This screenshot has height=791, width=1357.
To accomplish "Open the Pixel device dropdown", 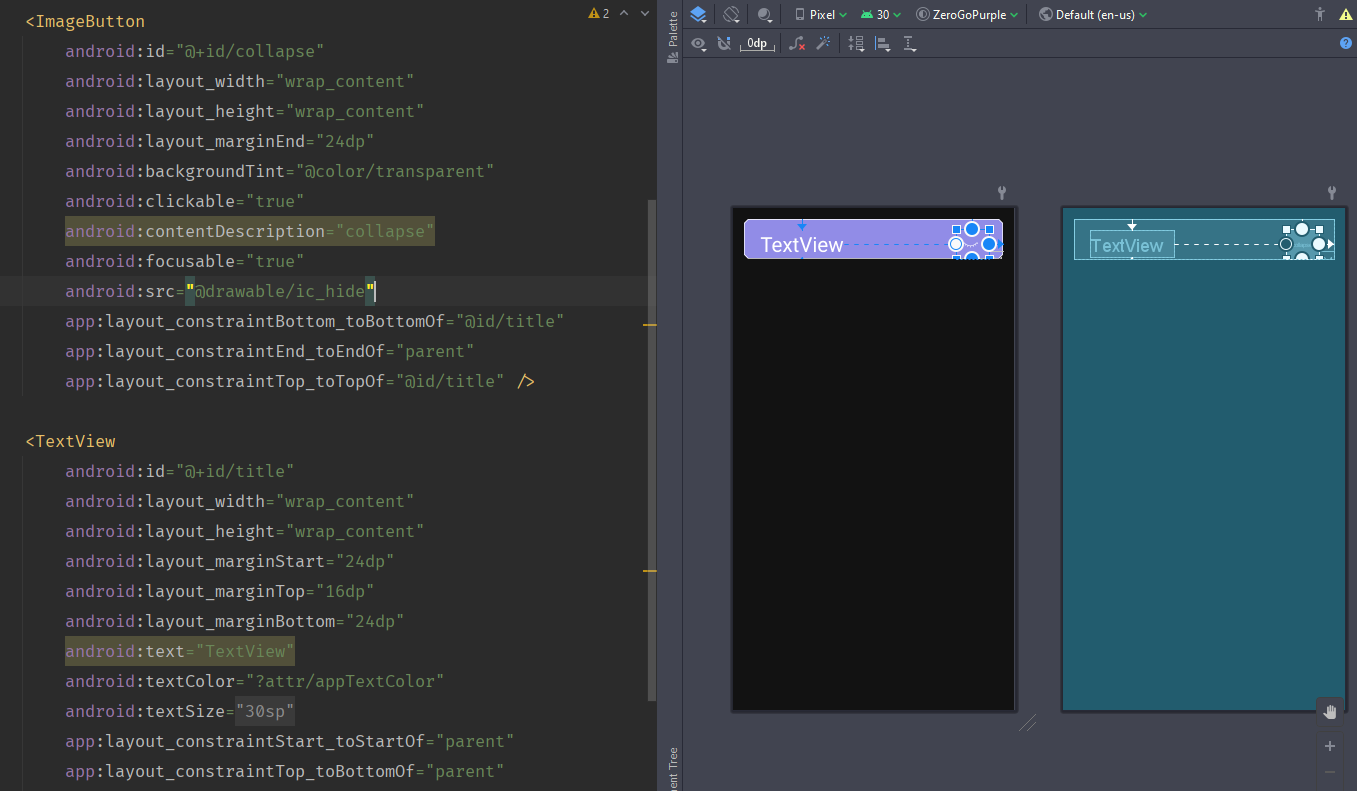I will [820, 14].
